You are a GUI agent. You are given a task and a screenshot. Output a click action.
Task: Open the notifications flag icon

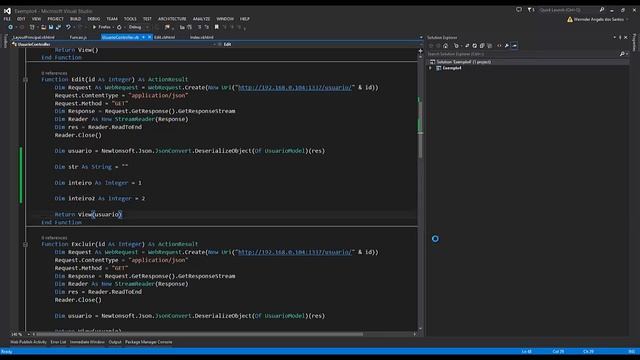point(530,10)
